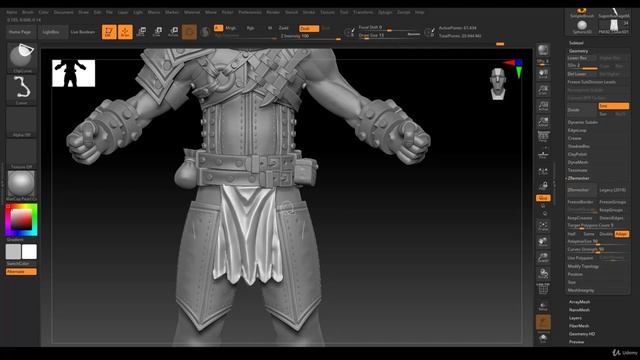640x360 pixels.
Task: Toggle the Persp perspective icon
Action: click(x=543, y=137)
